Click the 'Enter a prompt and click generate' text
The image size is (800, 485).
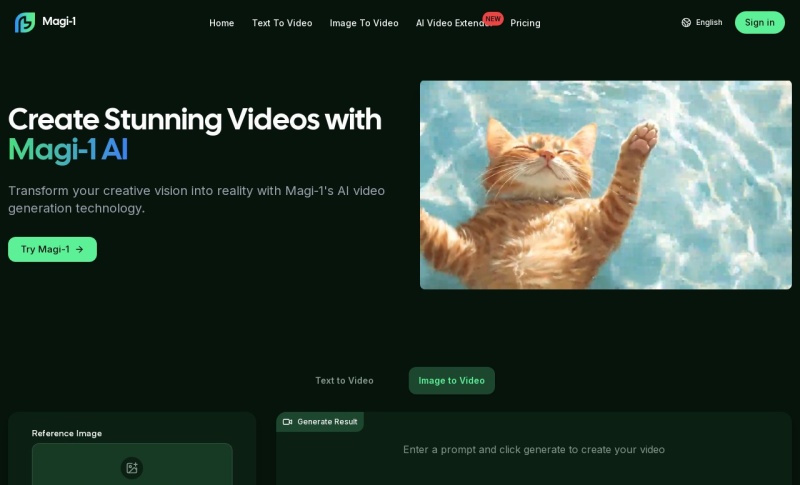point(534,450)
